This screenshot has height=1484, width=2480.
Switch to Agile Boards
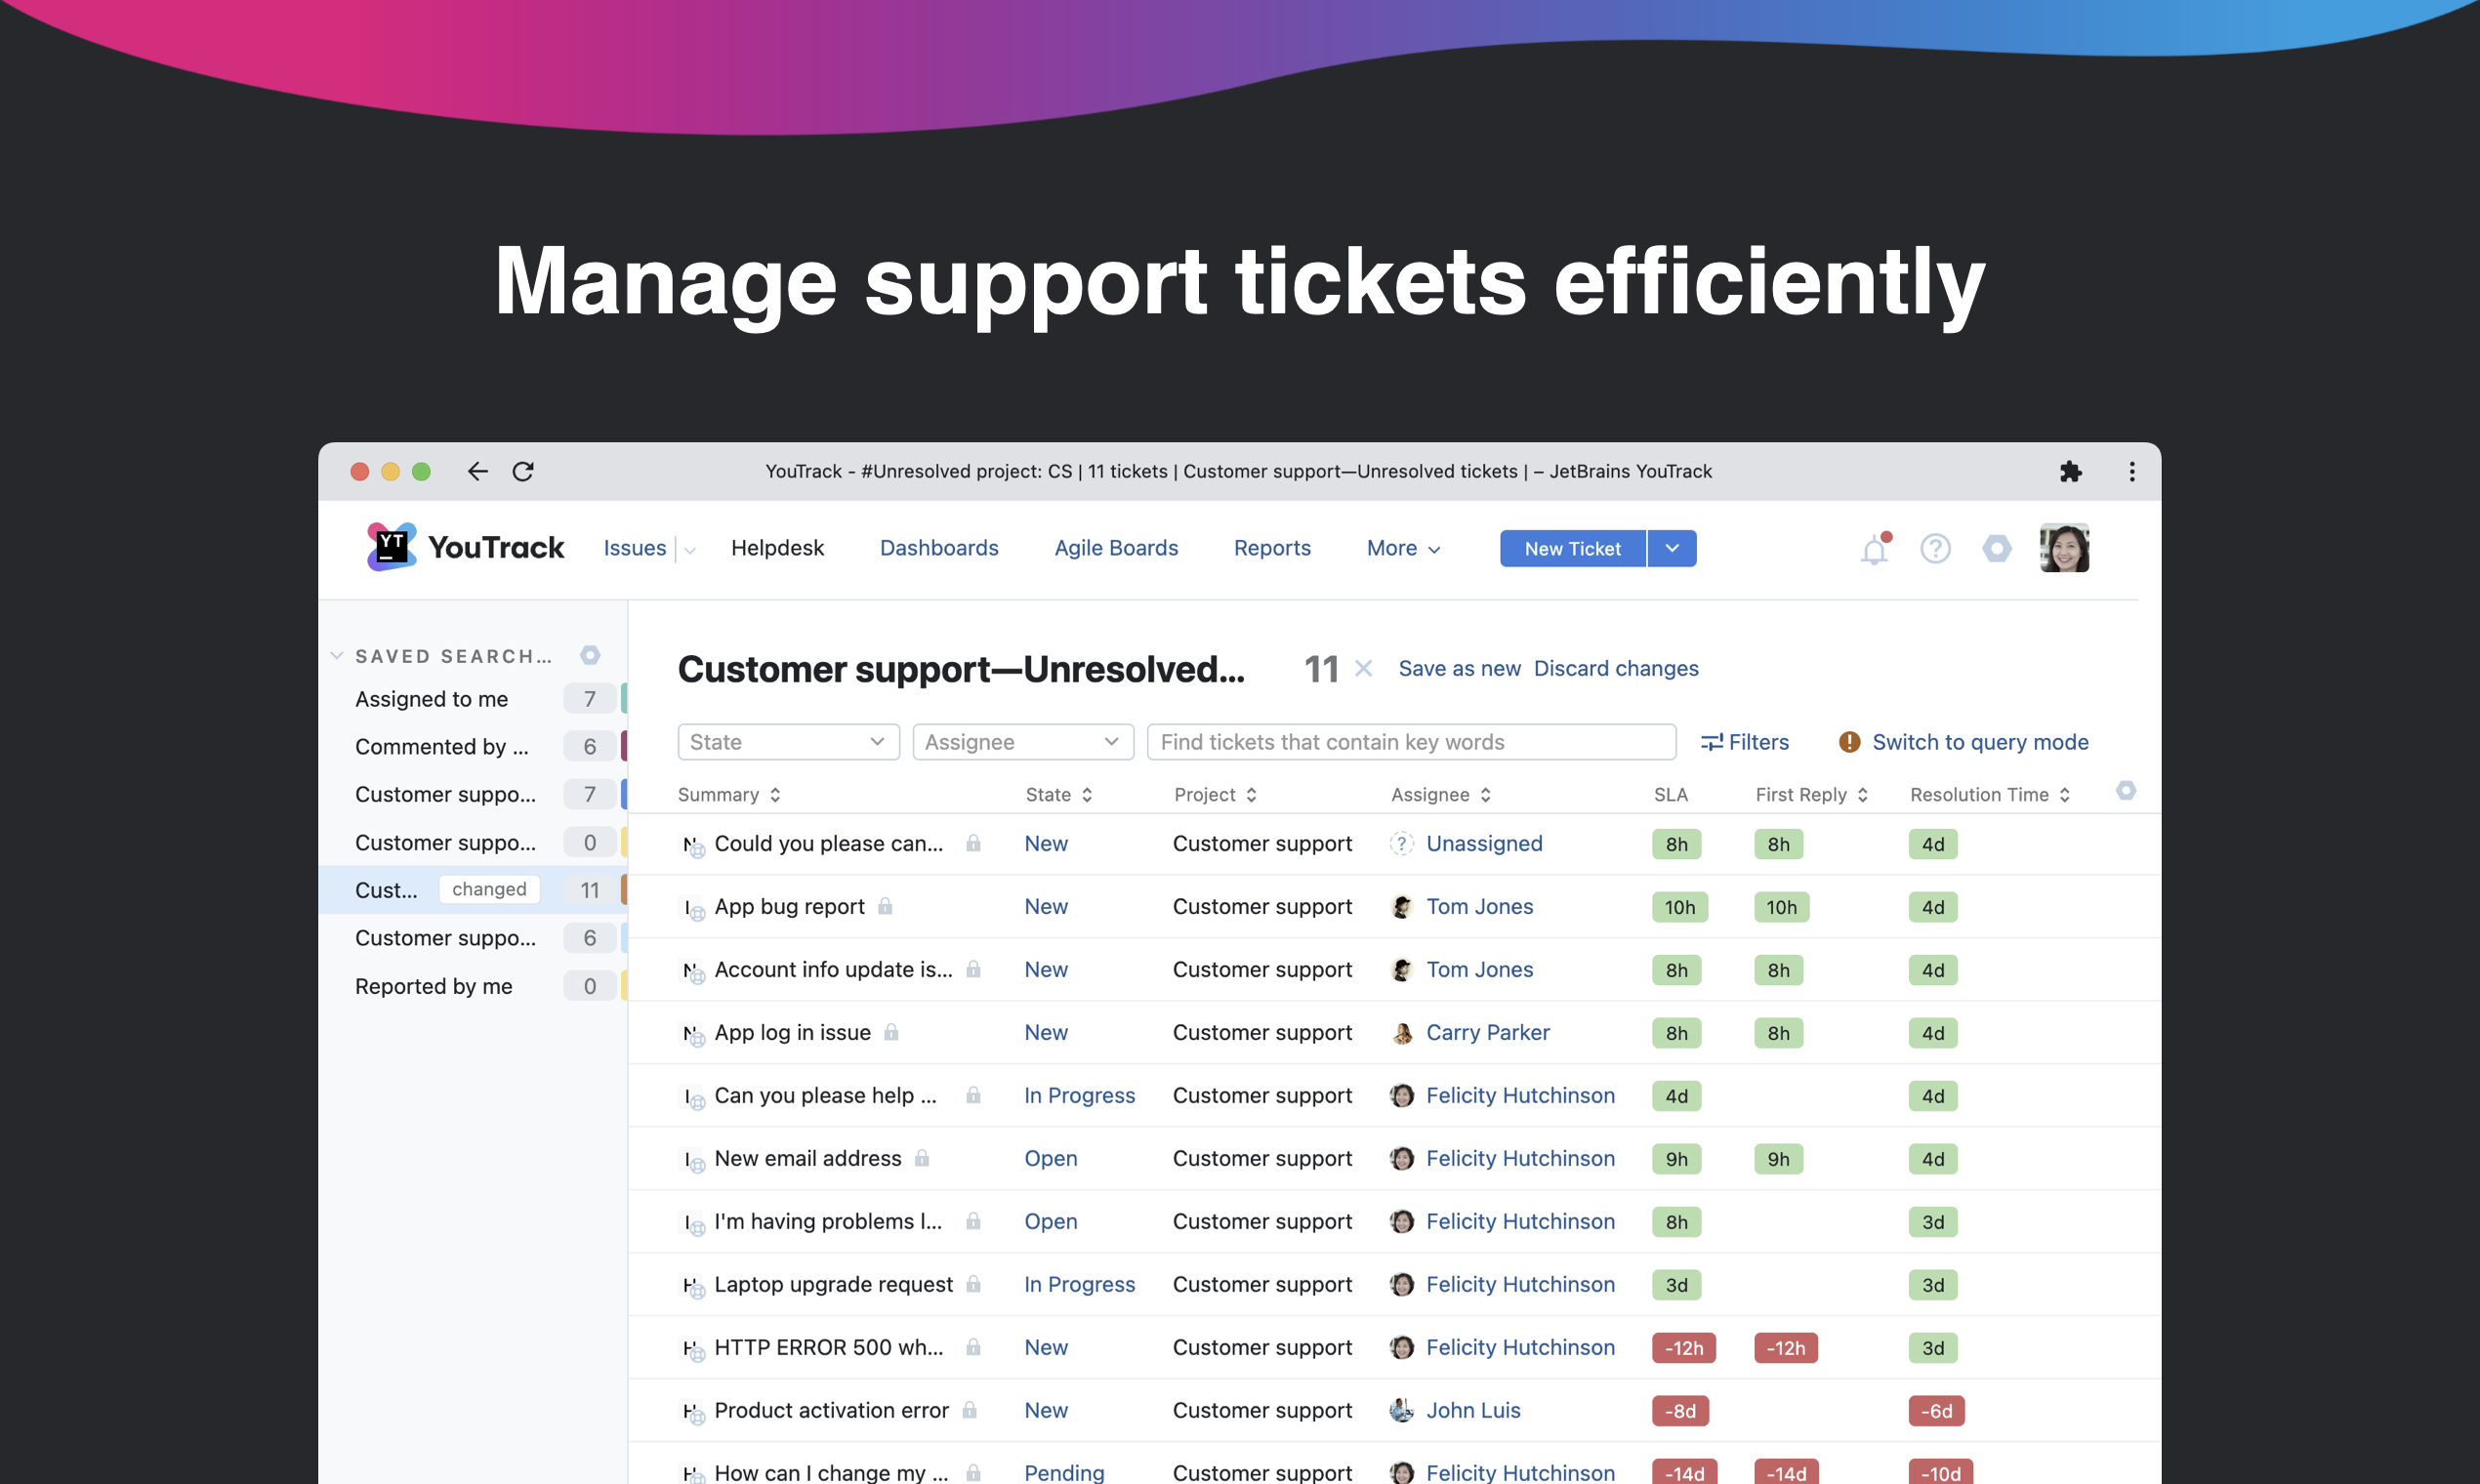(1116, 548)
